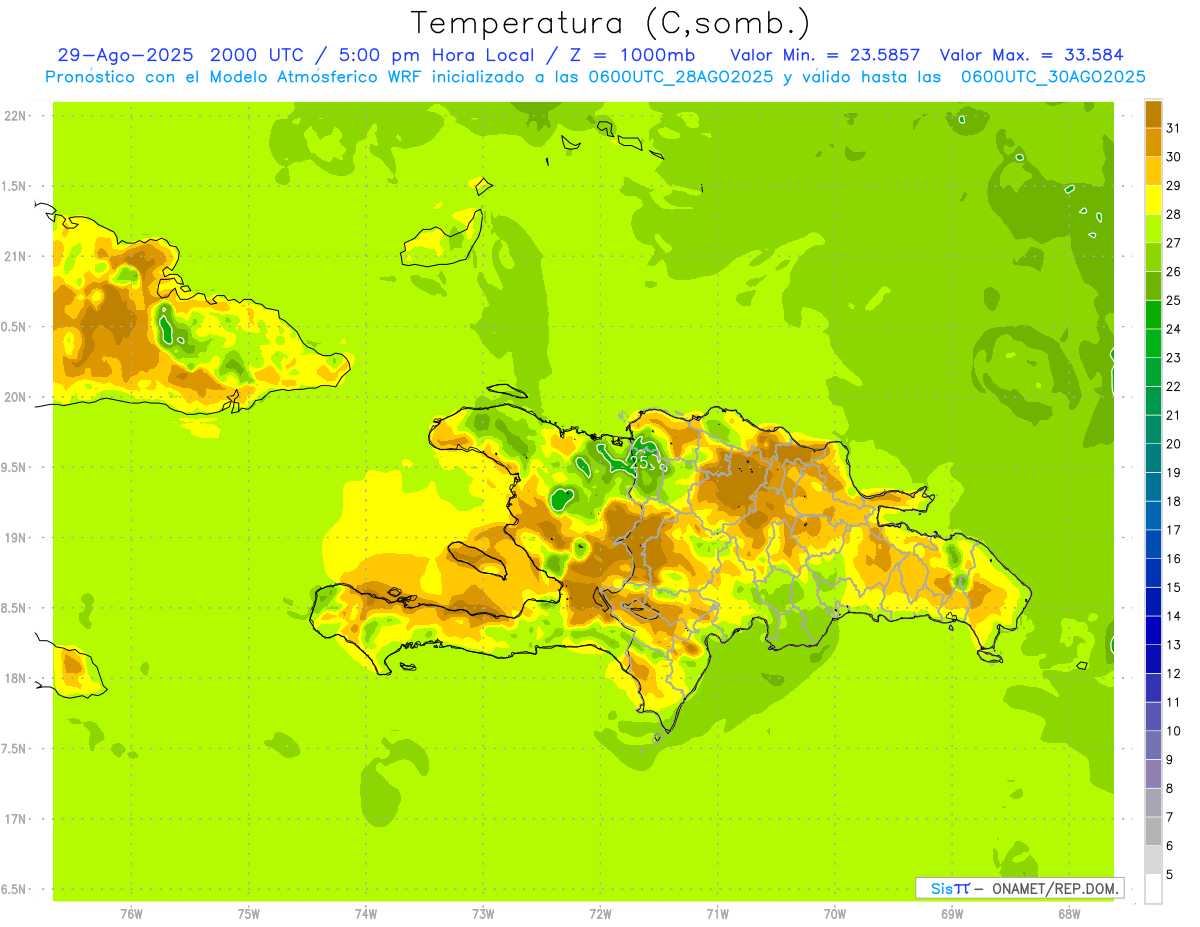Click the 22N latitude axis label
The height and width of the screenshot is (927, 1200).
point(15,115)
